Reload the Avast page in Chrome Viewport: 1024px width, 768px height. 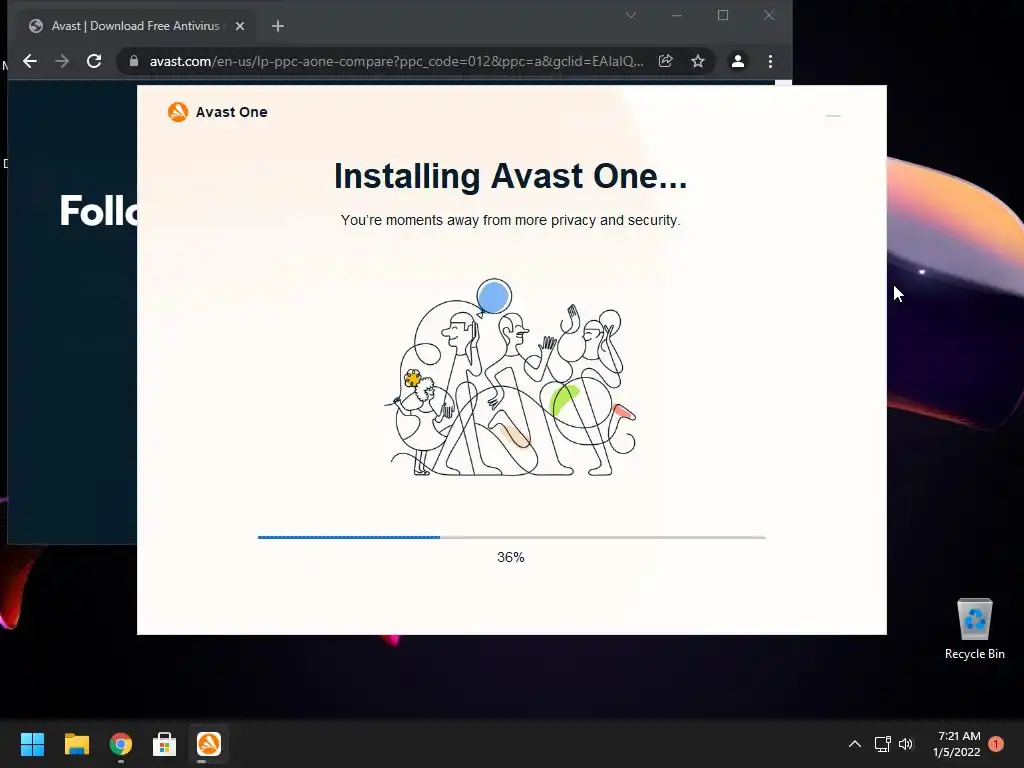(x=94, y=61)
